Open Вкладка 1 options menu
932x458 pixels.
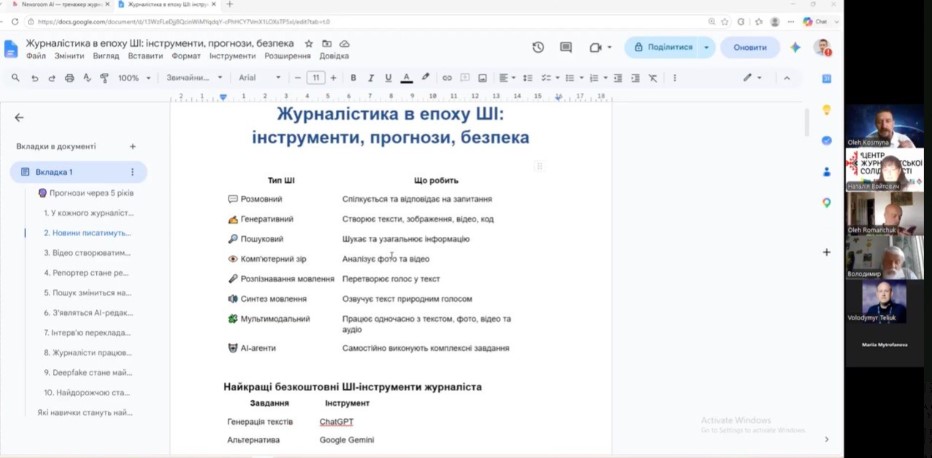[x=132, y=172]
